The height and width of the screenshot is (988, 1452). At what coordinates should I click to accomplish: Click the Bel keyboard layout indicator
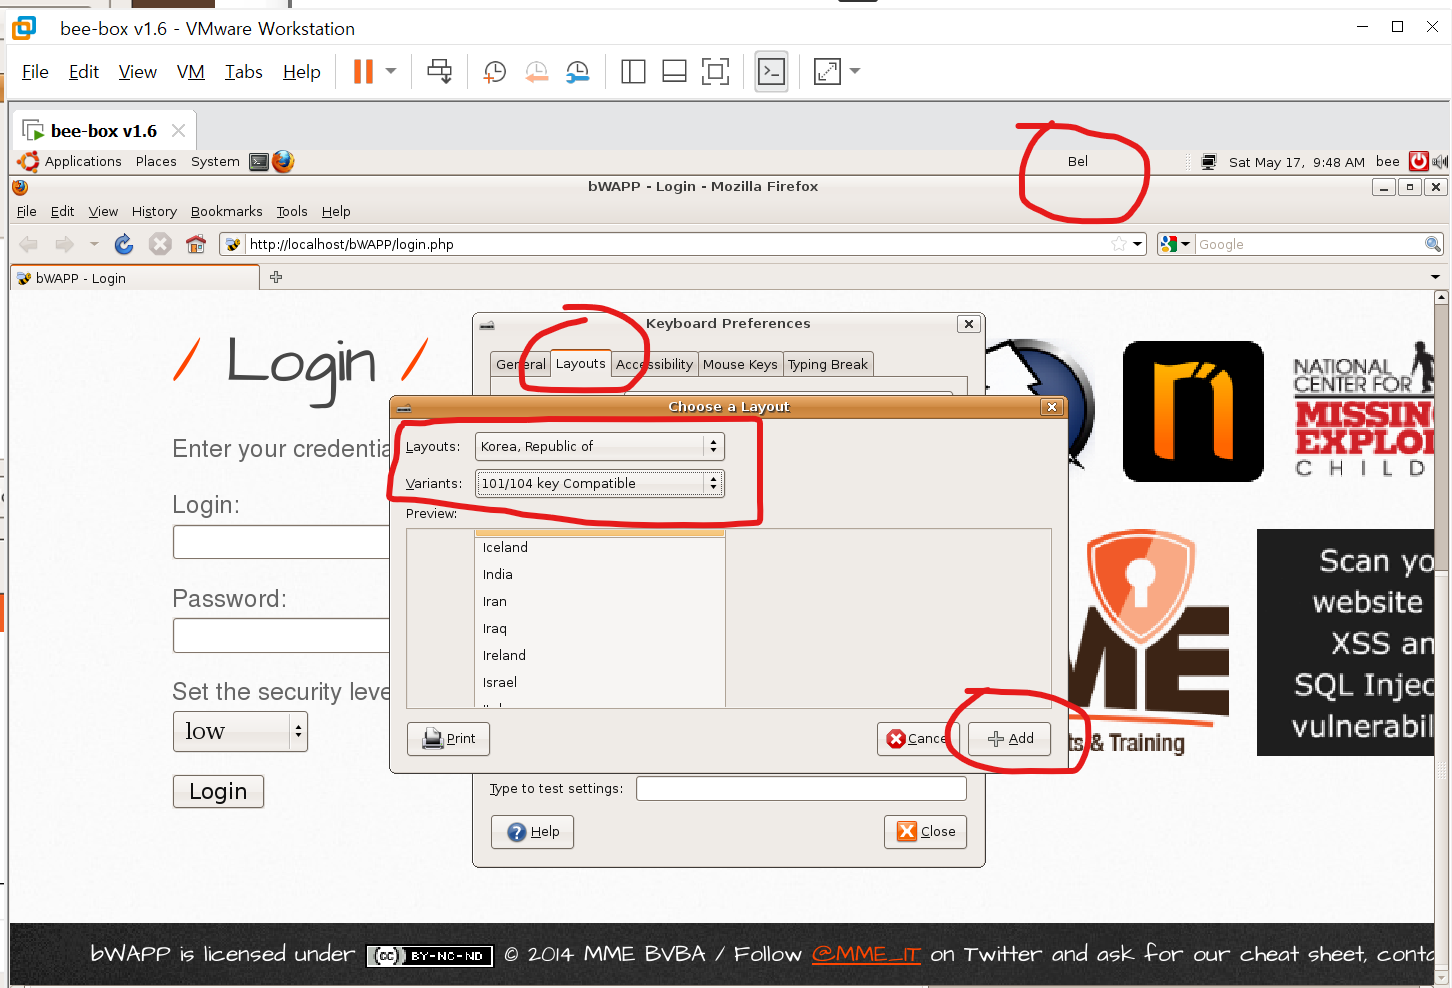(x=1078, y=162)
